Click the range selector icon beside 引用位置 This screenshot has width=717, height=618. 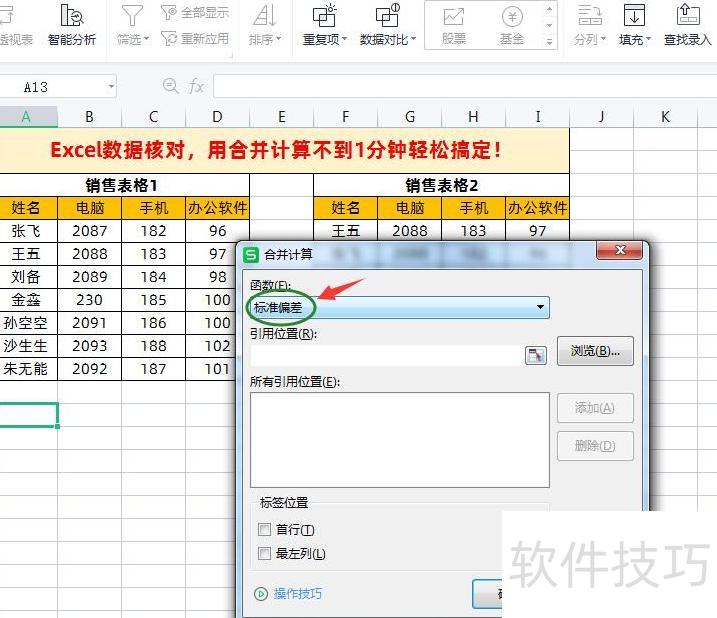(537, 354)
